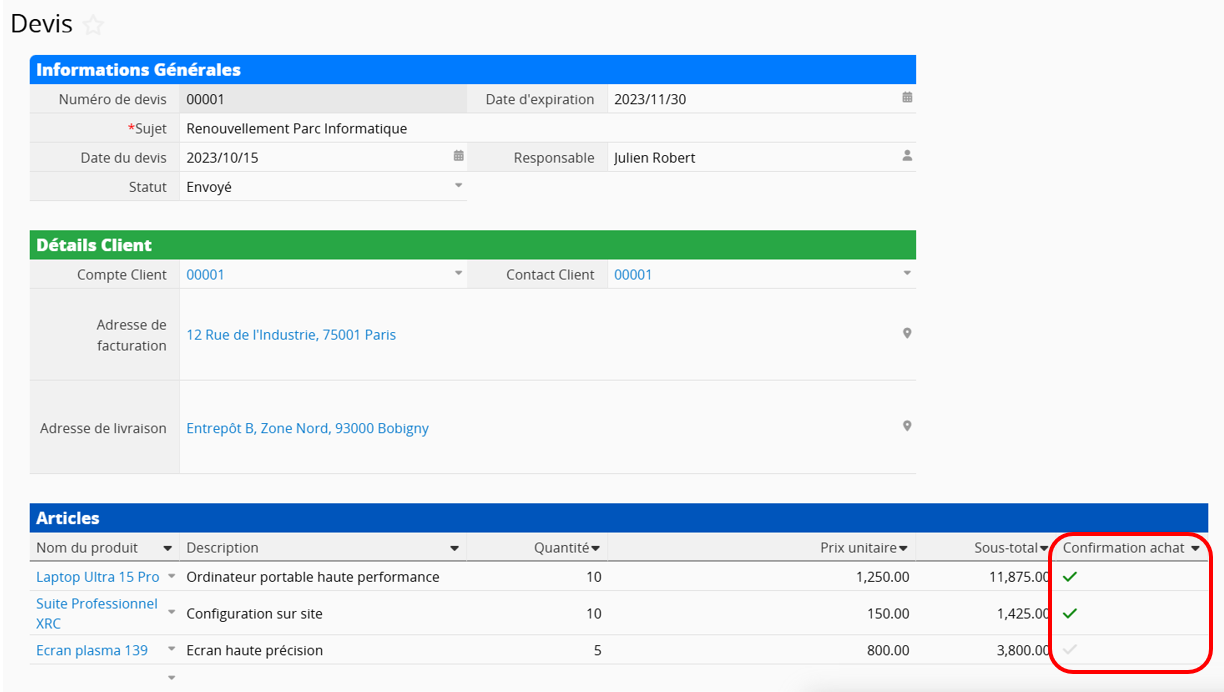
Task: Expand the Compte Client dropdown
Action: [458, 273]
